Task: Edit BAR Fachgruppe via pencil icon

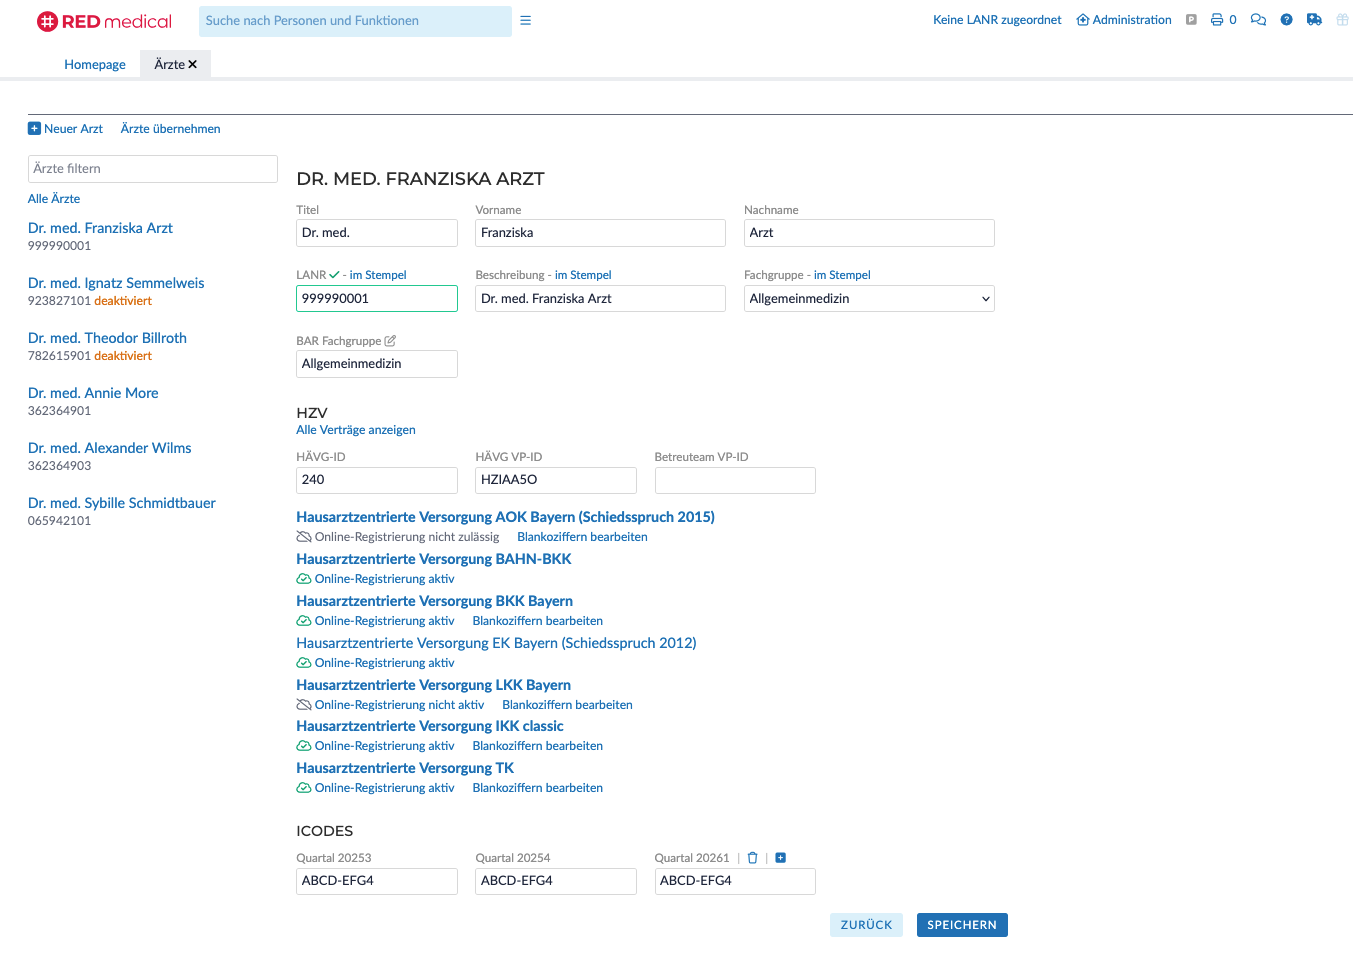Action: point(390,341)
